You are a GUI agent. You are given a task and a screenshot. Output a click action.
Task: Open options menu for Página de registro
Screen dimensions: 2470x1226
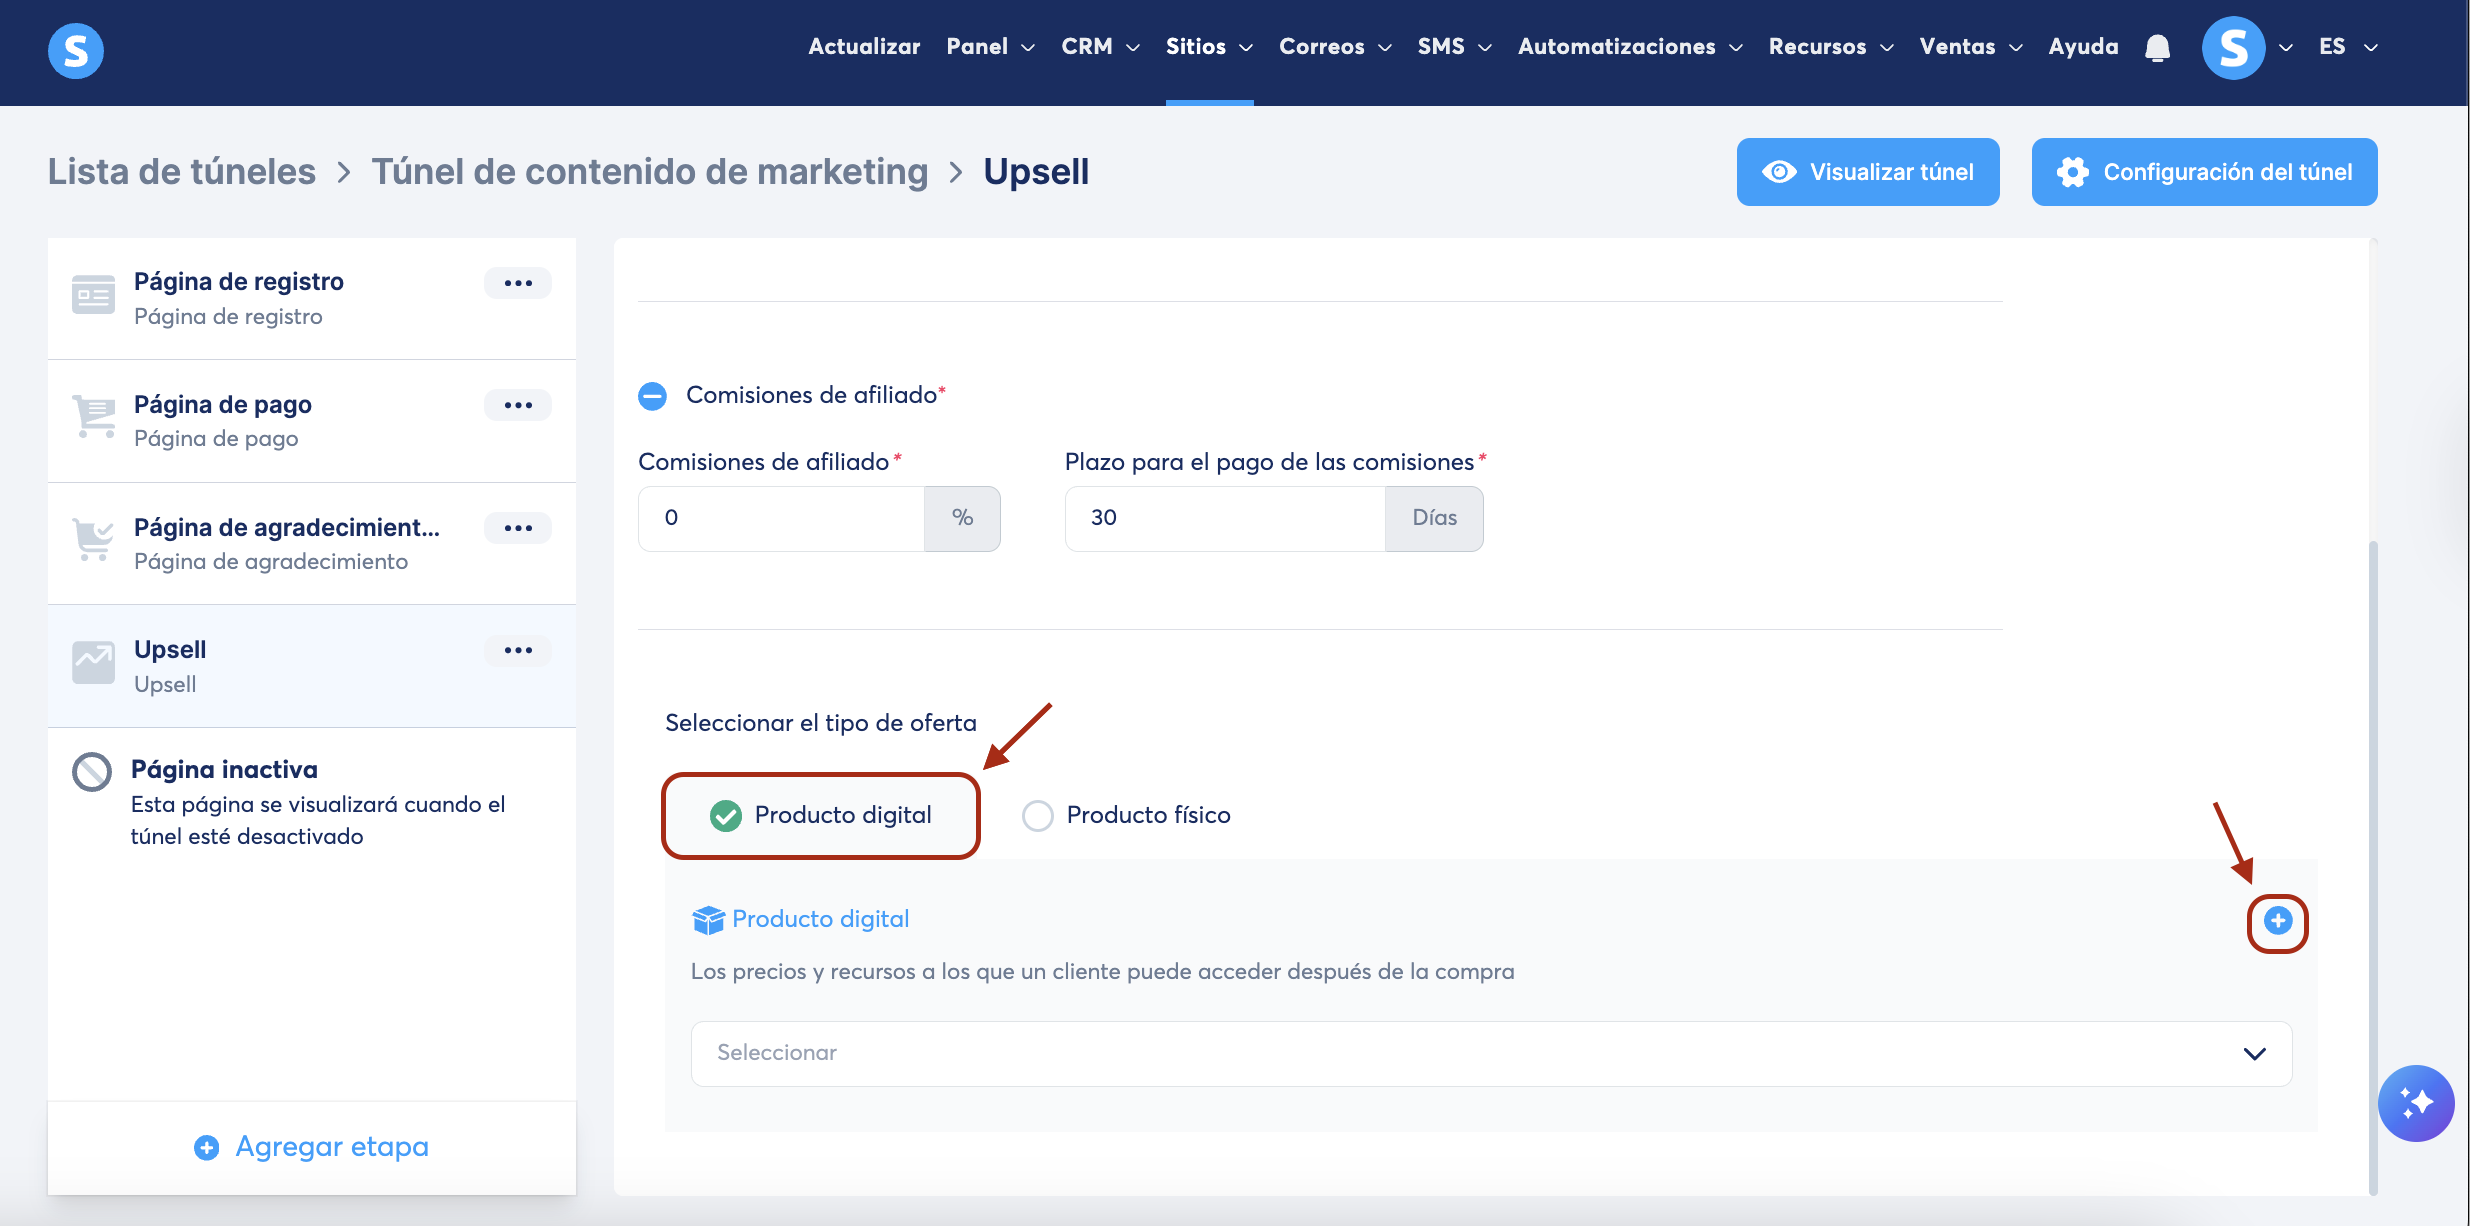pos(518,283)
